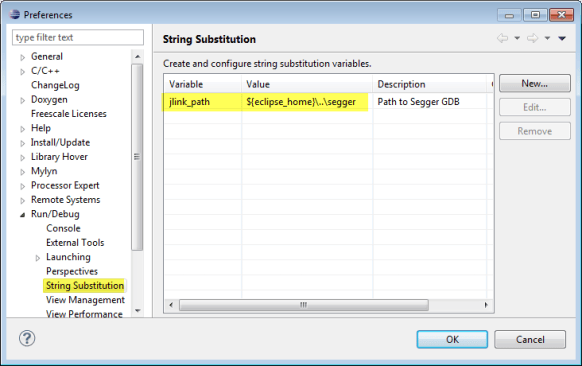Click the tree vertical scrollbar thumb
The image size is (582, 366).
[x=137, y=157]
